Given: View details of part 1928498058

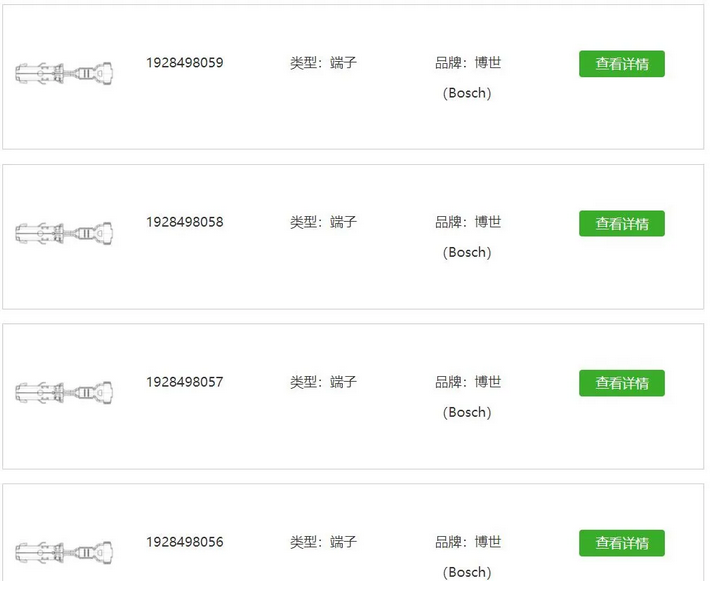Looking at the screenshot, I should (x=621, y=224).
